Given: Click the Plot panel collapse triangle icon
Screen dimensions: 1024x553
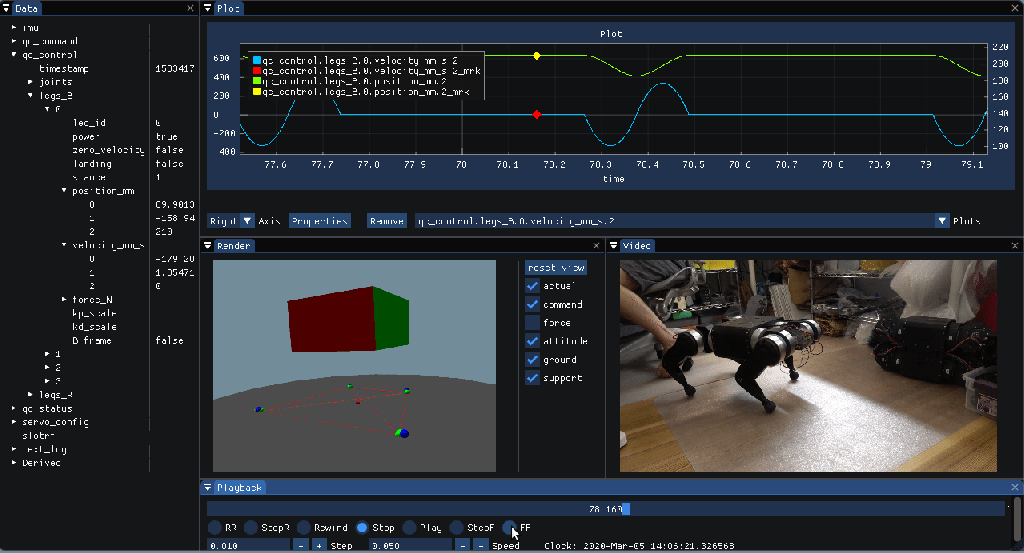Looking at the screenshot, I should pos(208,8).
